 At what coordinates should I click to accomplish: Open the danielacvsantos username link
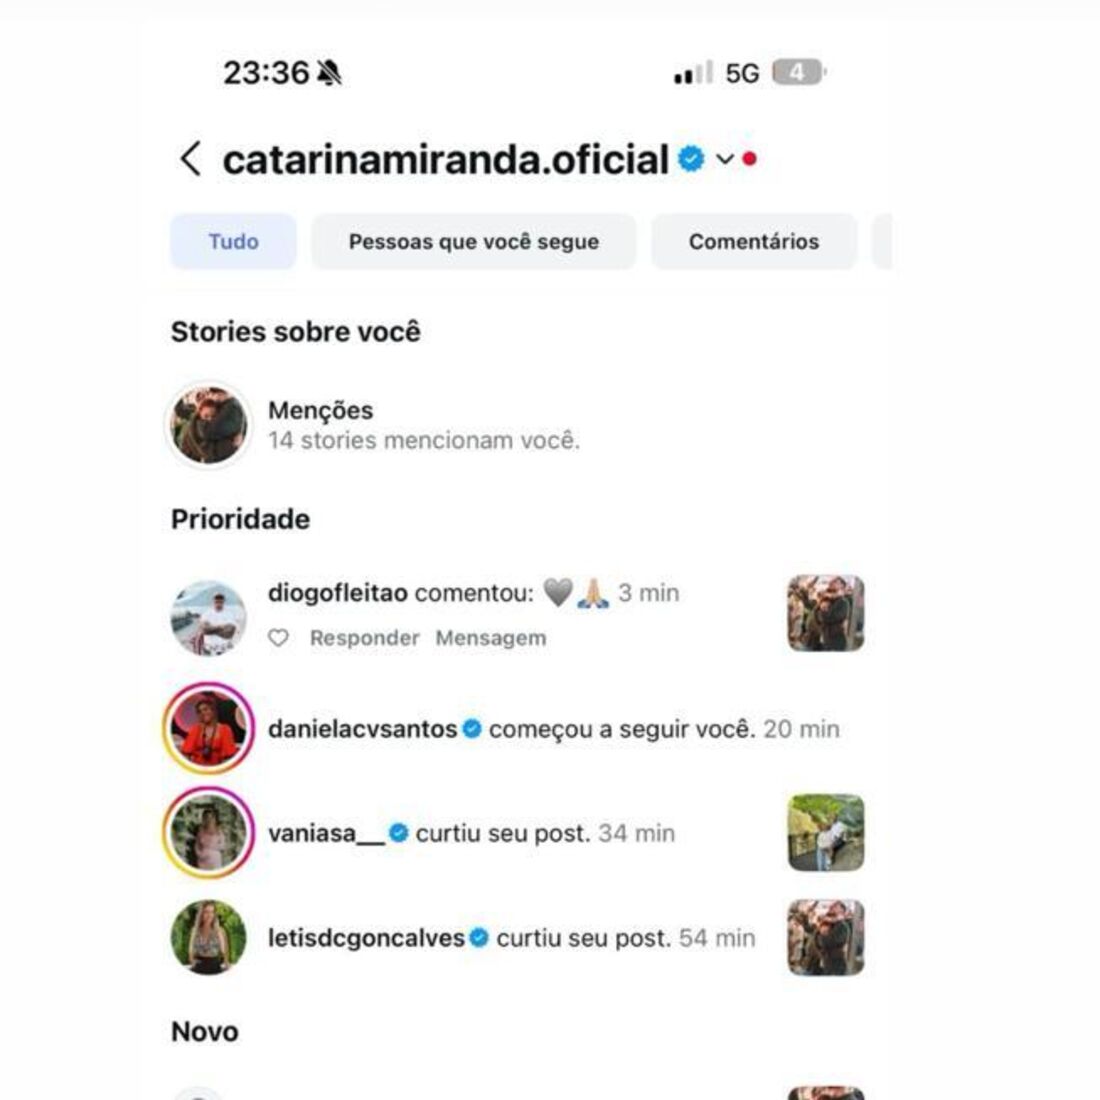pos(363,729)
